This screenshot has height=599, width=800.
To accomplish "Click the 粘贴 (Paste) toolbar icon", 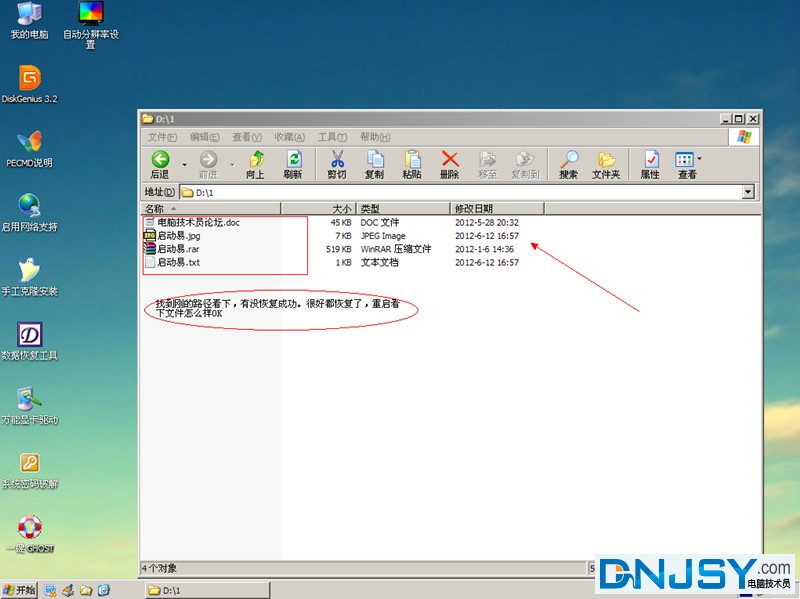I will click(x=412, y=160).
